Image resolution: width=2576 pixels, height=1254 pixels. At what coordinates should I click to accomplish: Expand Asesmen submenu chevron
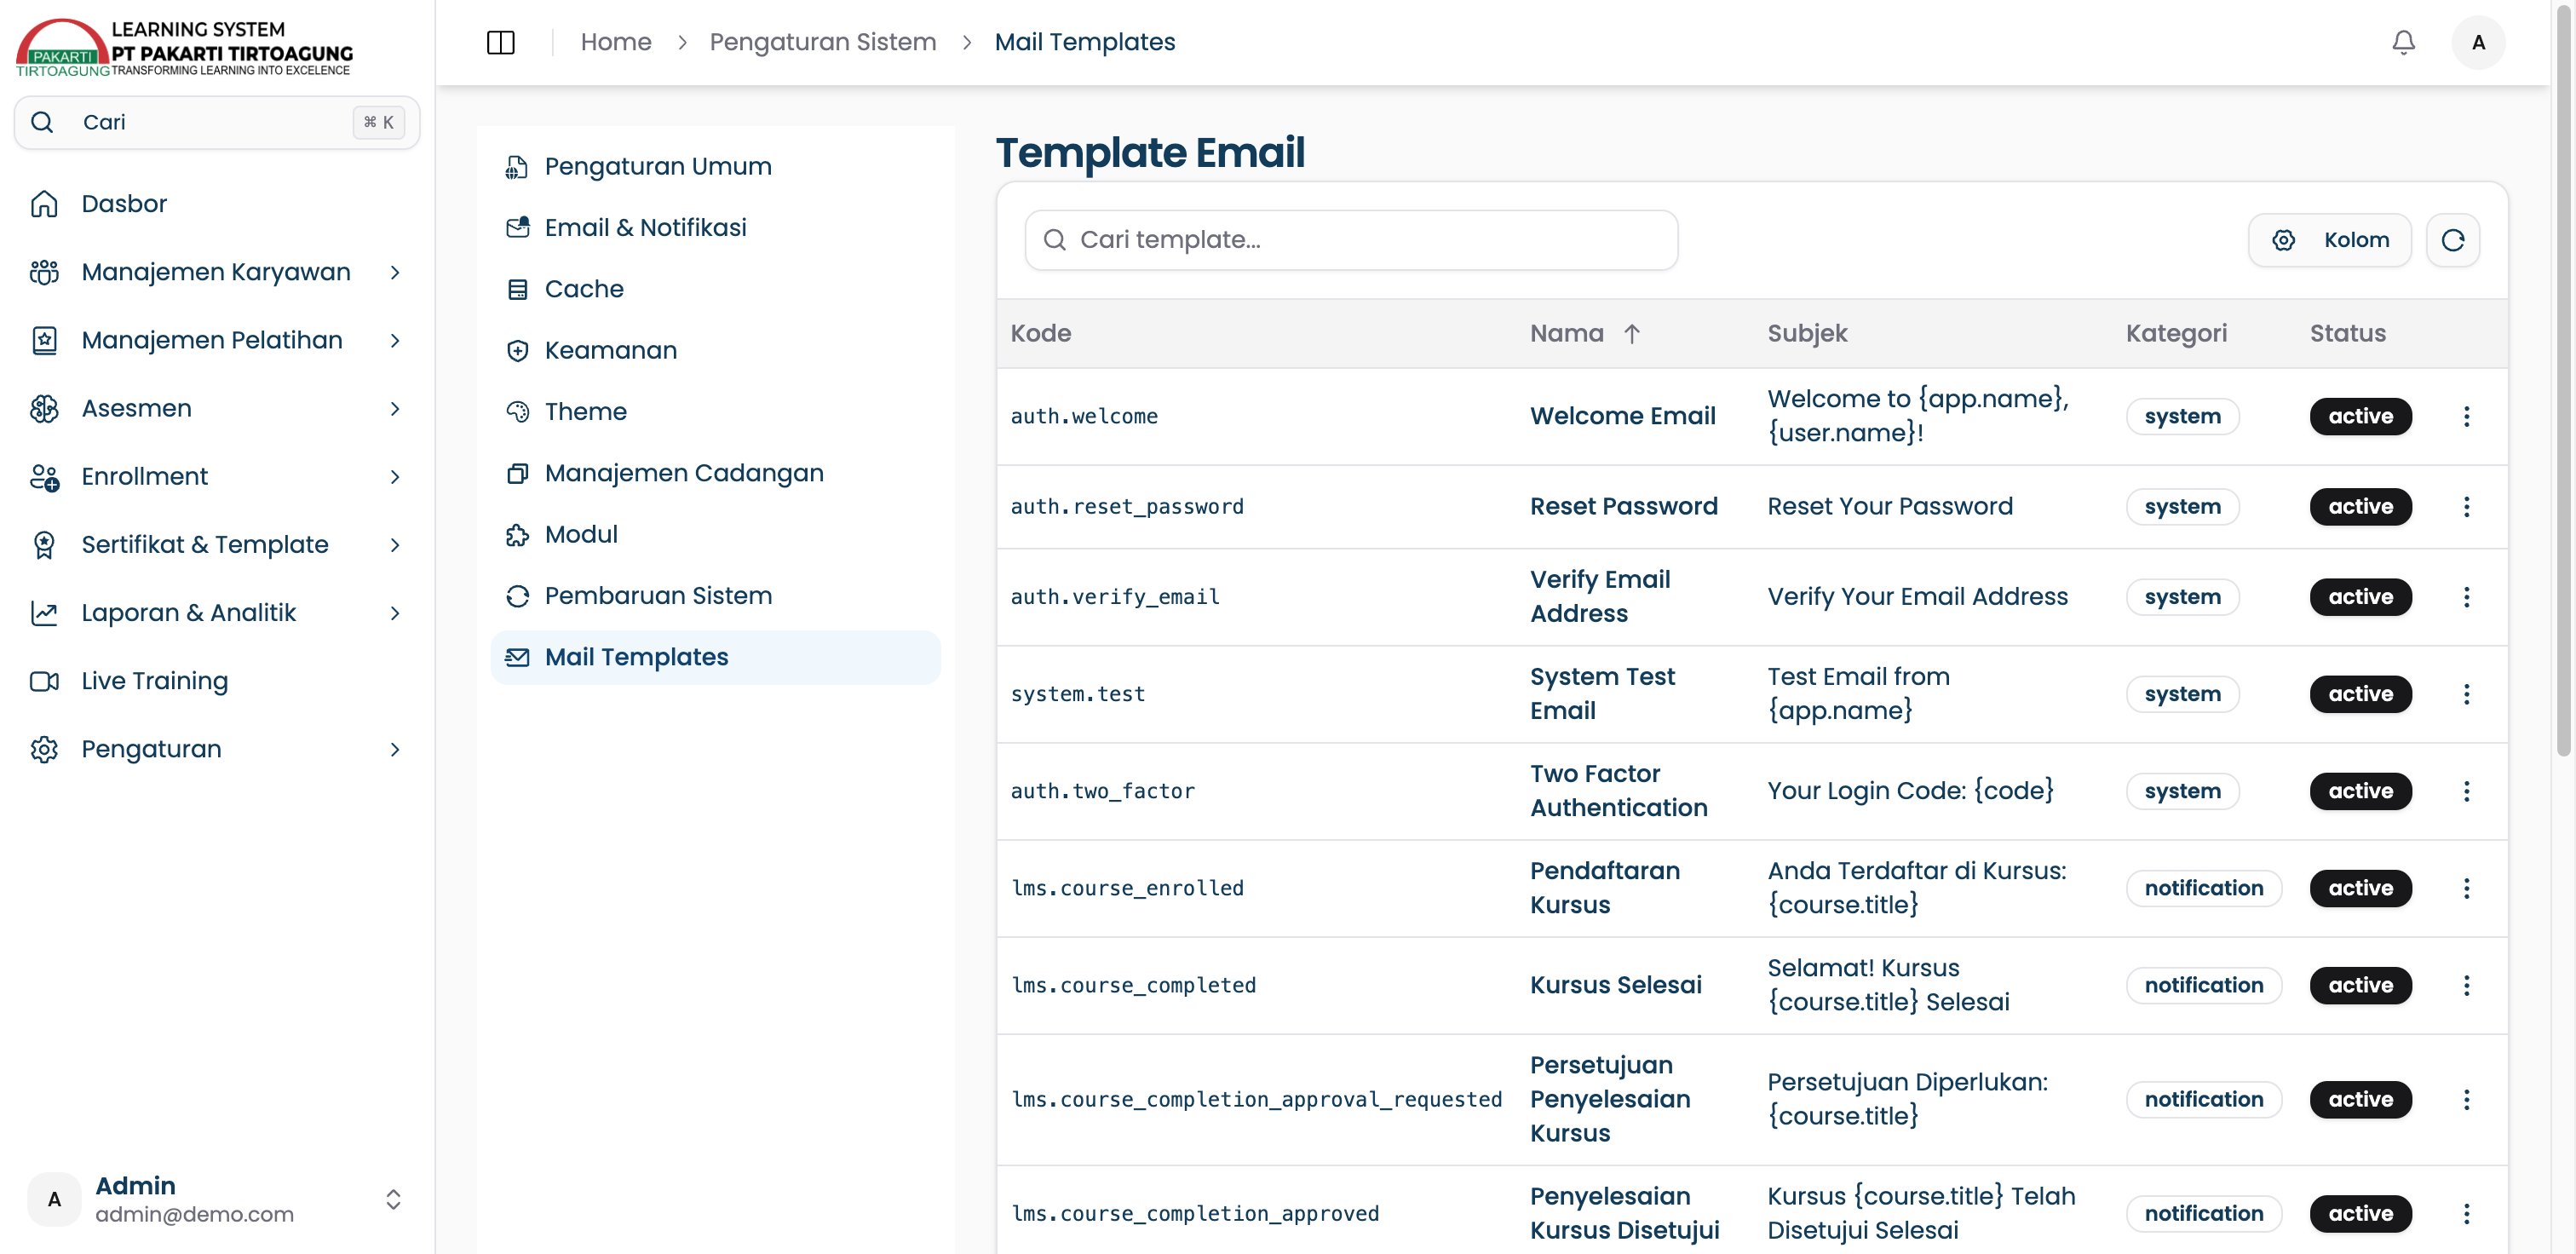[395, 408]
